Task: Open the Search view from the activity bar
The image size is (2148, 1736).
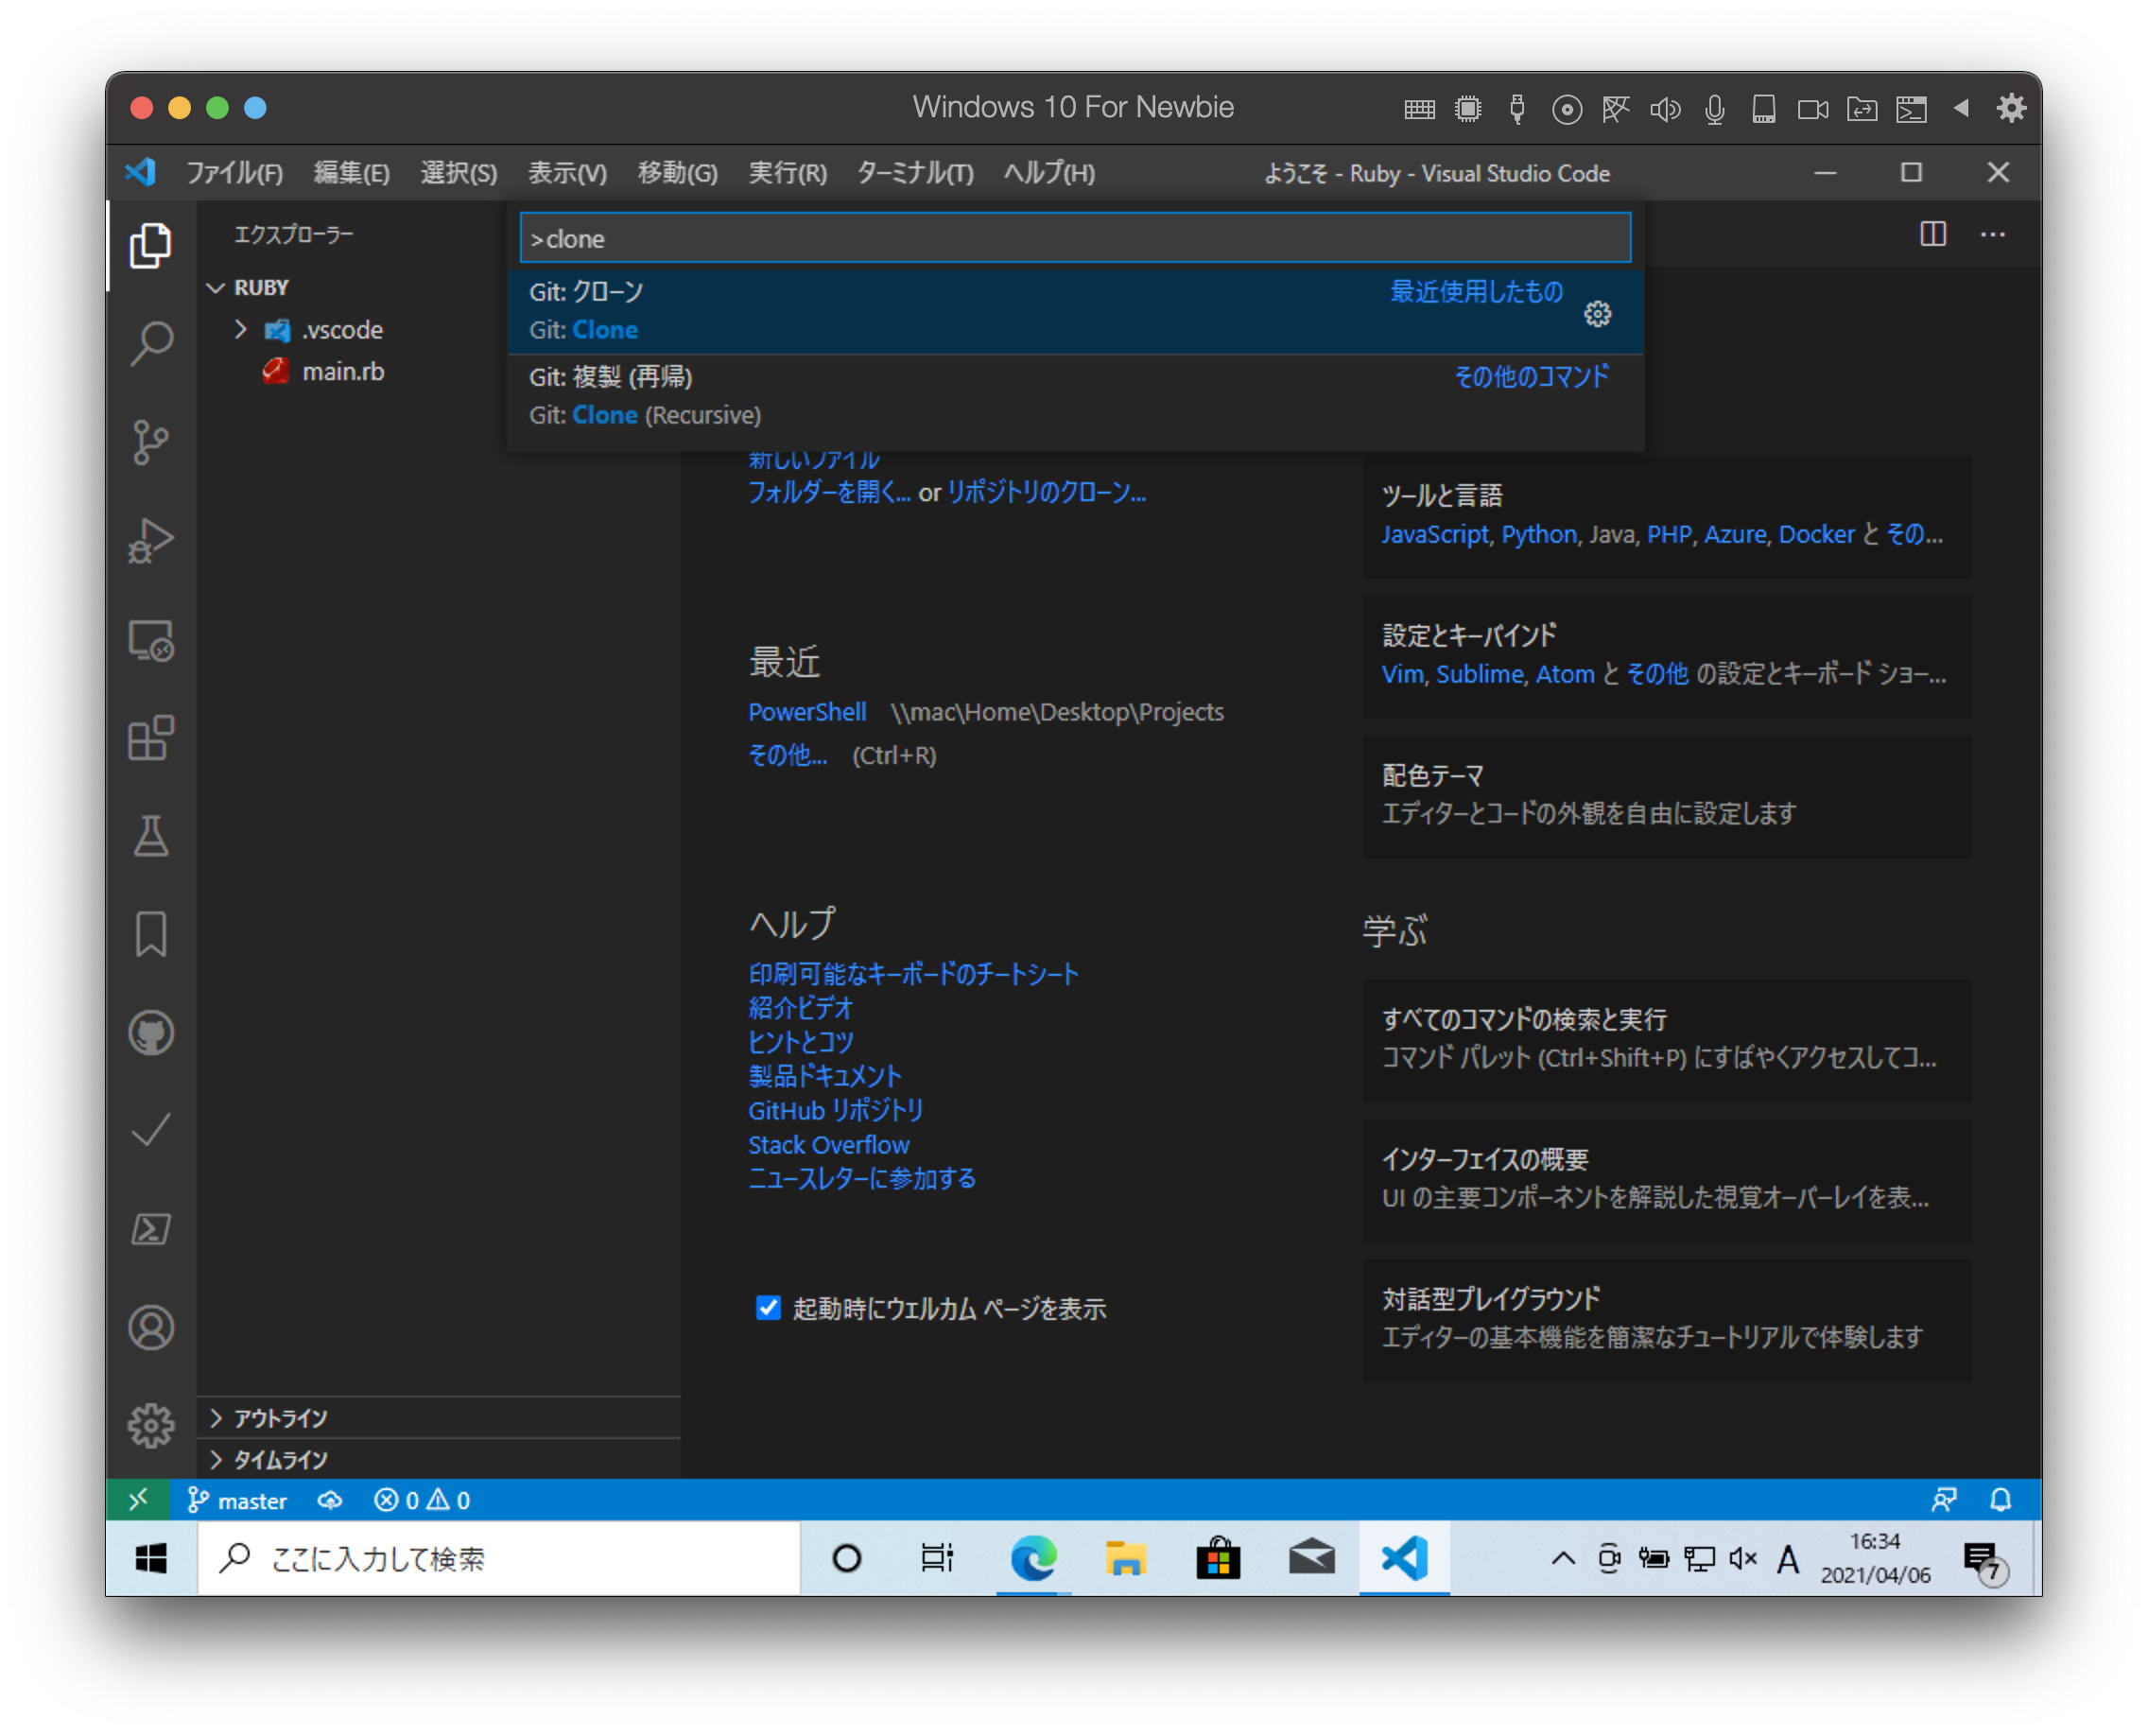Action: tap(152, 342)
